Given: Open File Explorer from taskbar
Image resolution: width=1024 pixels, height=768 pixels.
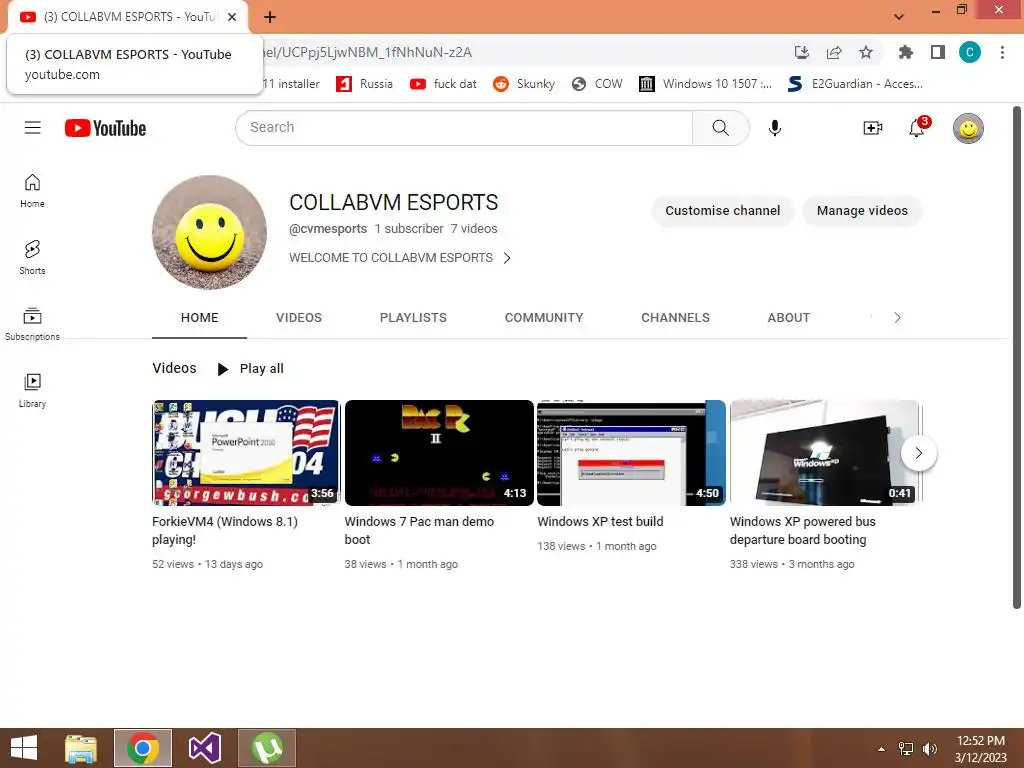Looking at the screenshot, I should click(x=81, y=748).
